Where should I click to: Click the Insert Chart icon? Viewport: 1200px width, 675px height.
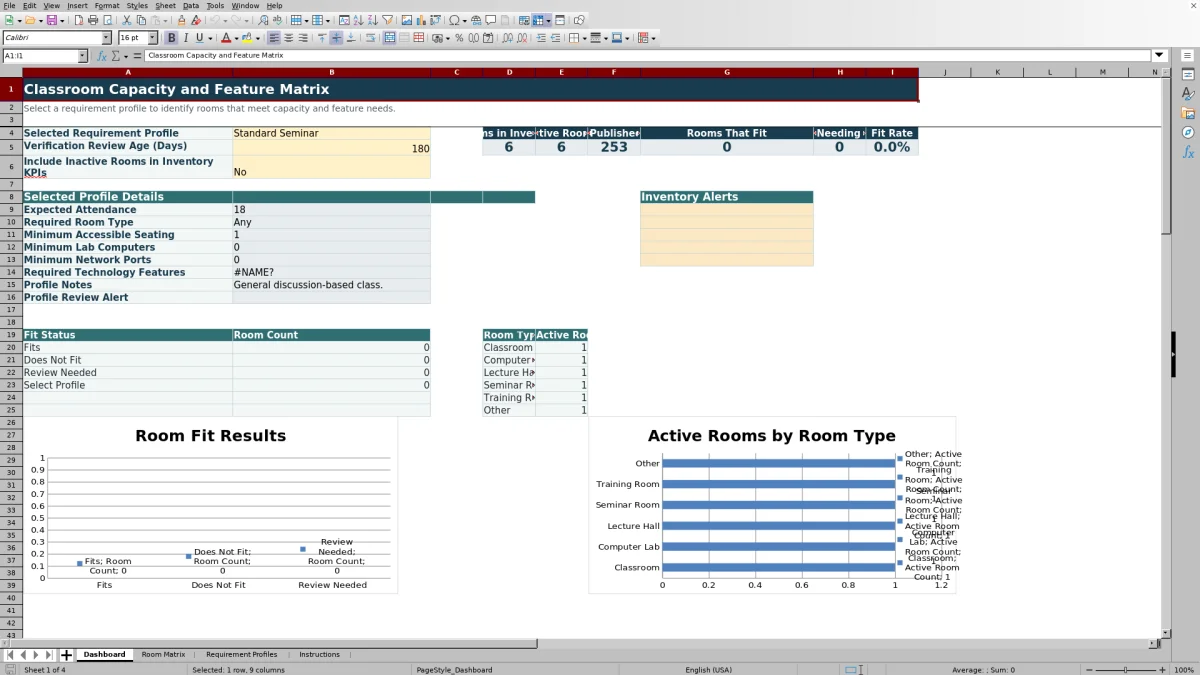click(x=421, y=20)
